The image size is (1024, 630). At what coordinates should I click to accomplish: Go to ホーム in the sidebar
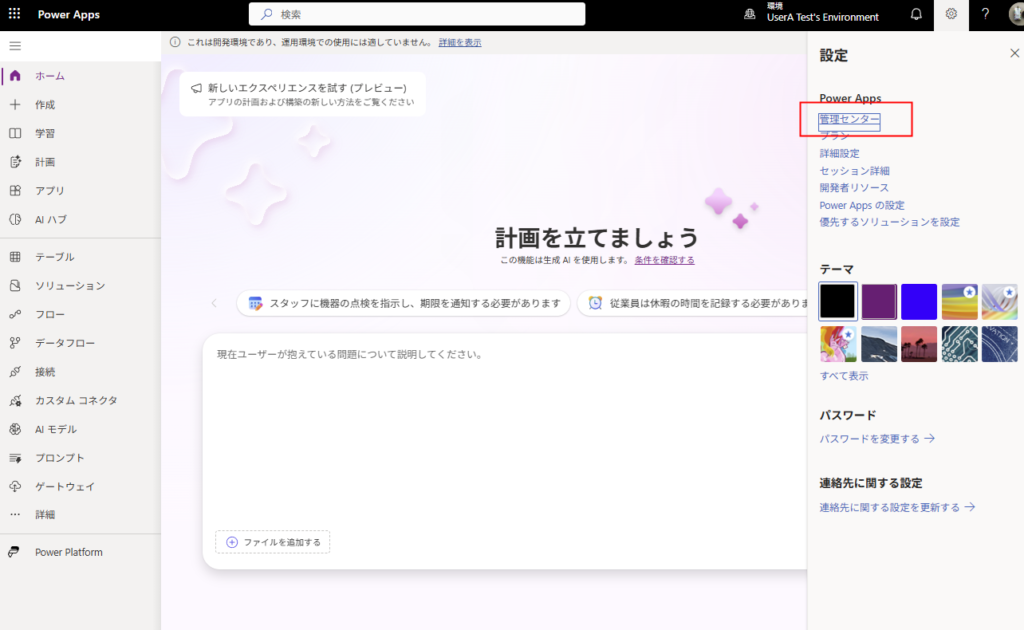click(x=50, y=76)
